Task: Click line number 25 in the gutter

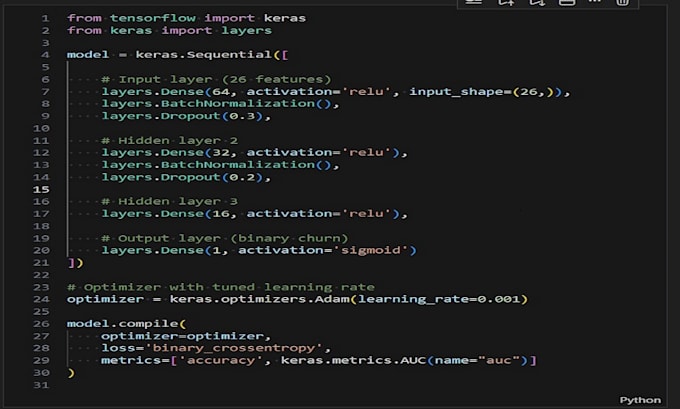Action: pyautogui.click(x=41, y=311)
